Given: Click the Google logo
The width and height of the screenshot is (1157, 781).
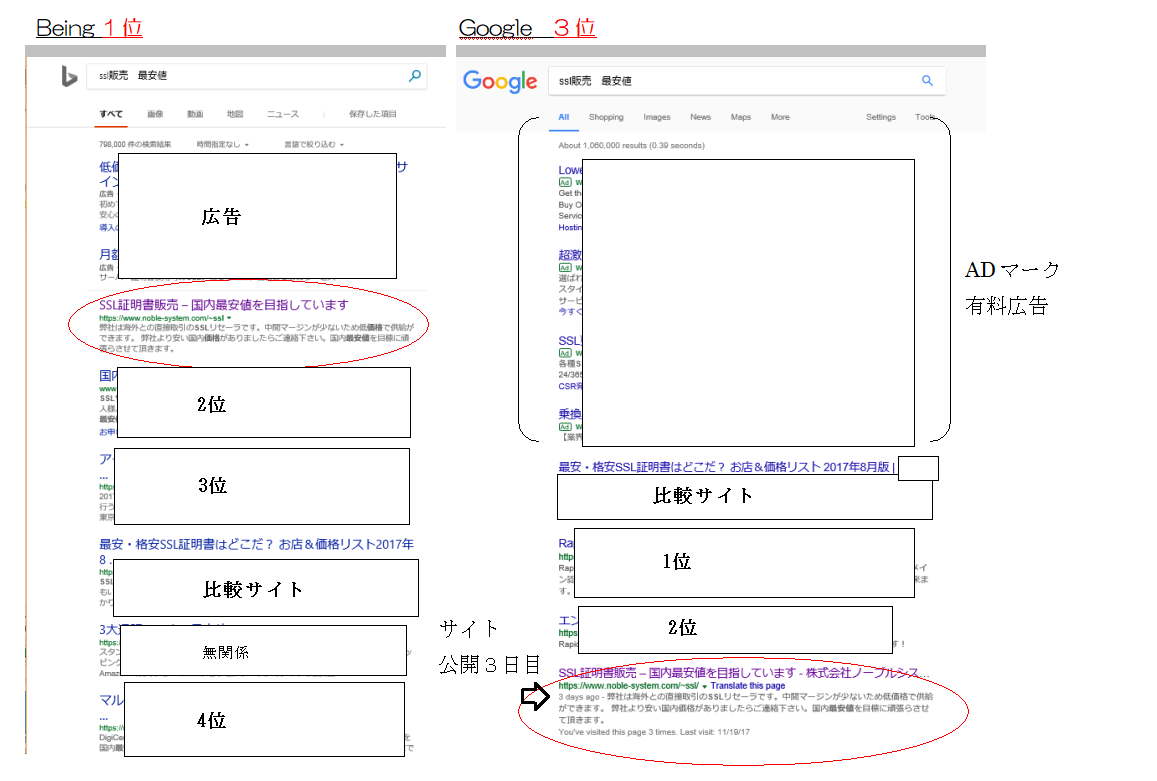Looking at the screenshot, I should (500, 82).
